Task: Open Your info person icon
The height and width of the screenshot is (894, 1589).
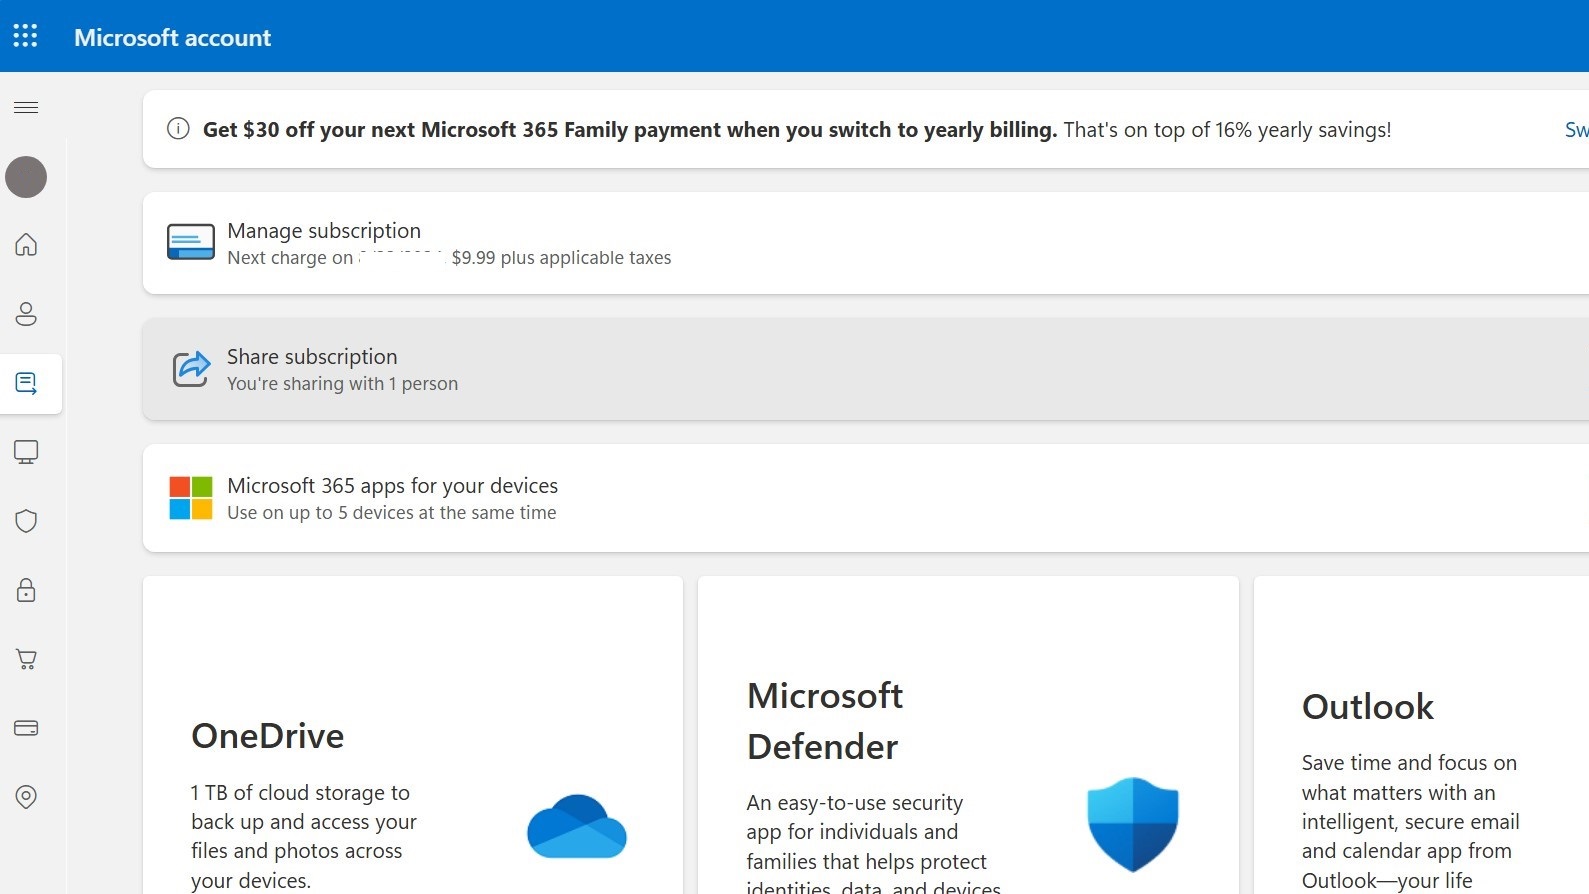Action: (26, 314)
